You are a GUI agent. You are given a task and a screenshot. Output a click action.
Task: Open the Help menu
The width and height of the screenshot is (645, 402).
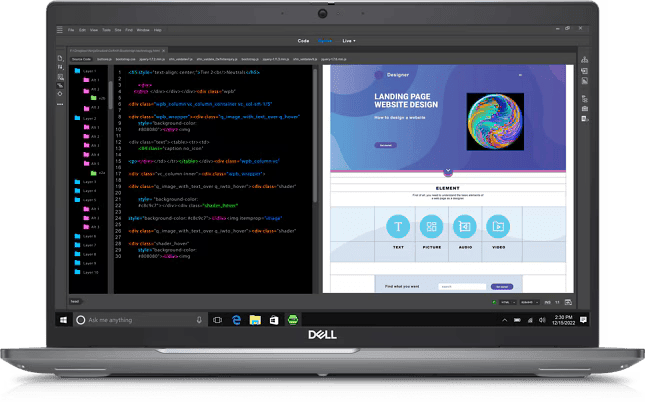pyautogui.click(x=158, y=30)
